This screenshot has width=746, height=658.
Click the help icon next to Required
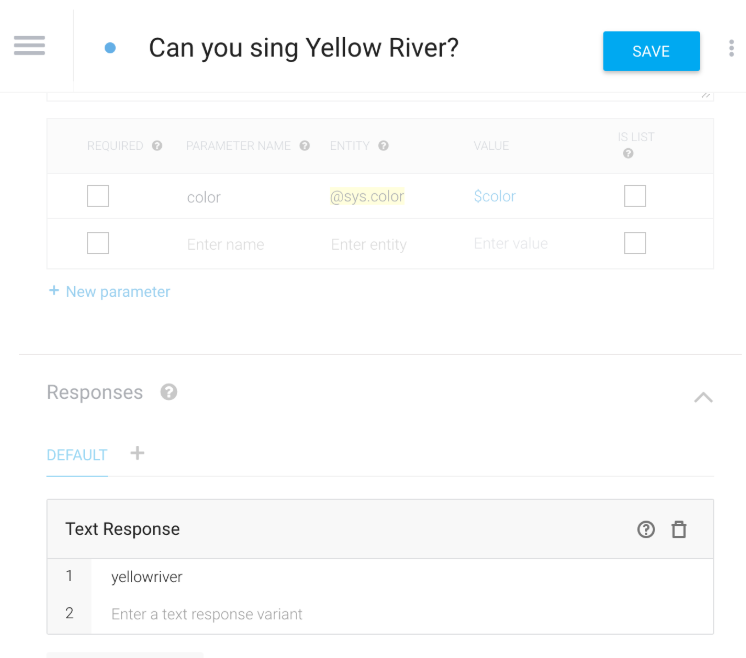(157, 146)
